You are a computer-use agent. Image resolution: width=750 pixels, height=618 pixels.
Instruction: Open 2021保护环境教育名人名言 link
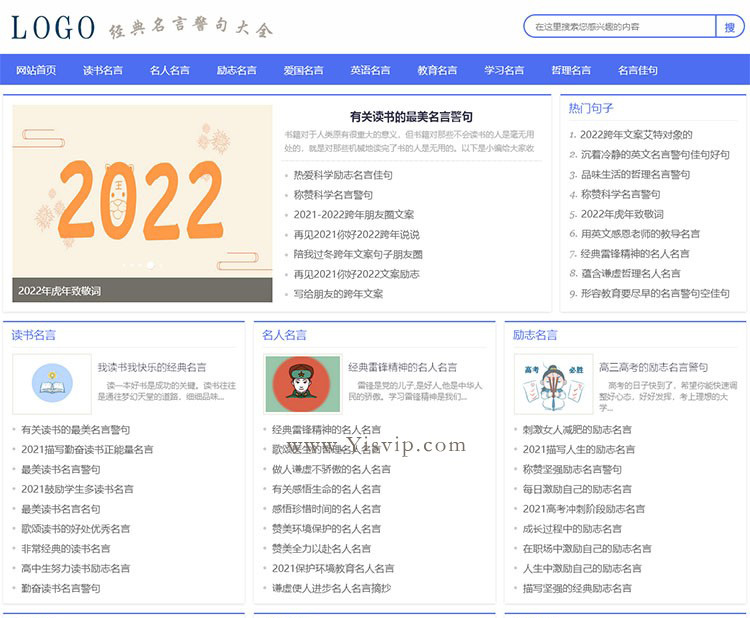(333, 569)
